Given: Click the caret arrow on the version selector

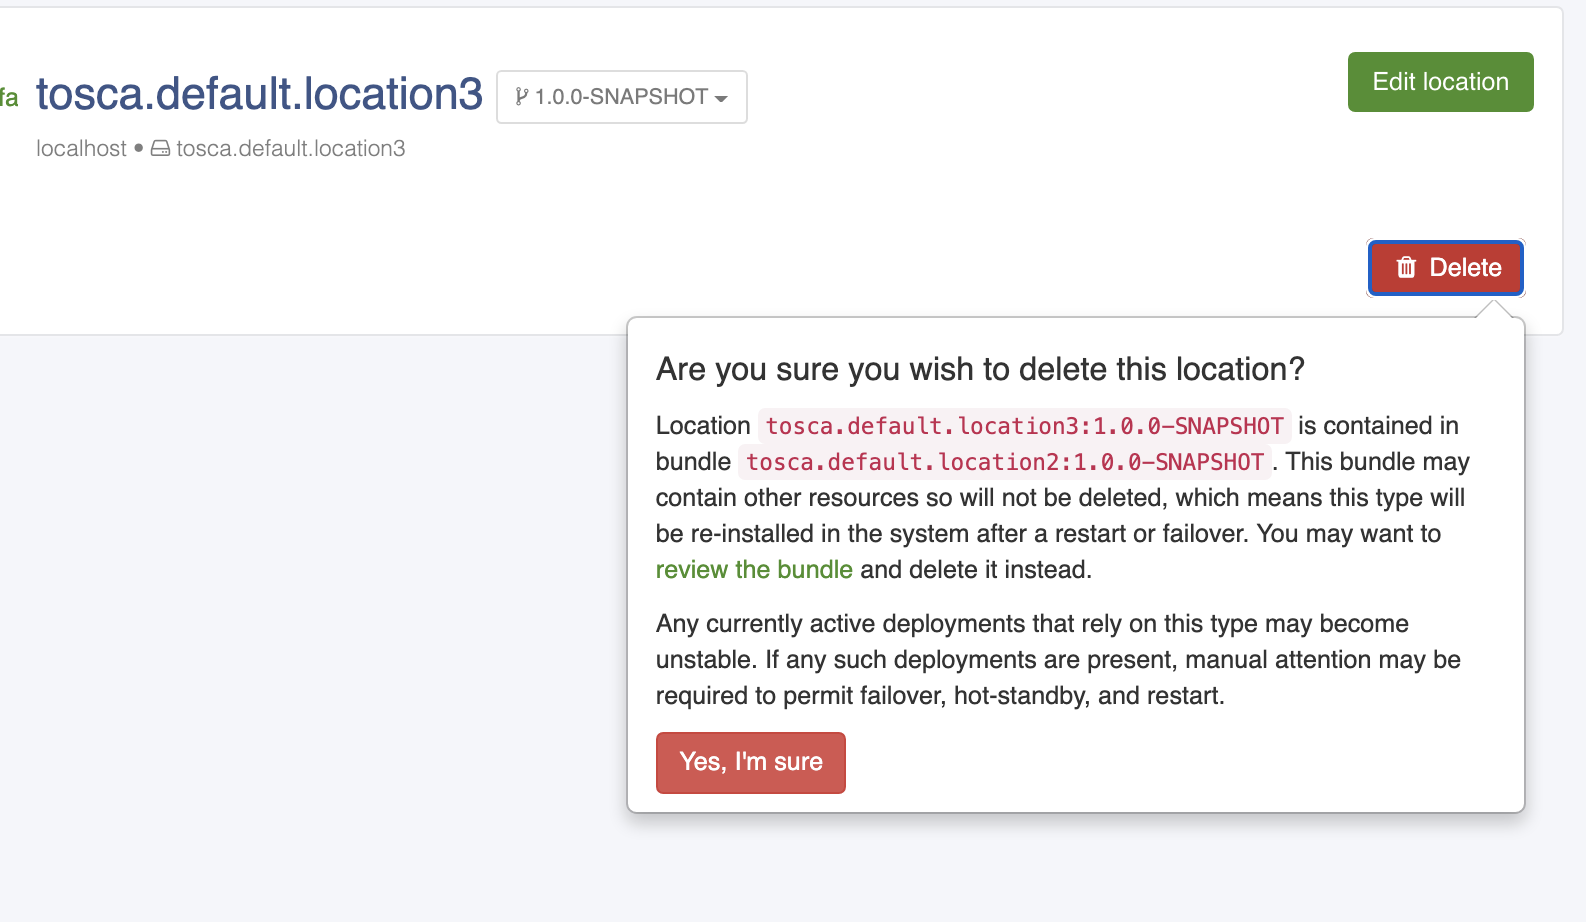Looking at the screenshot, I should tap(721, 99).
